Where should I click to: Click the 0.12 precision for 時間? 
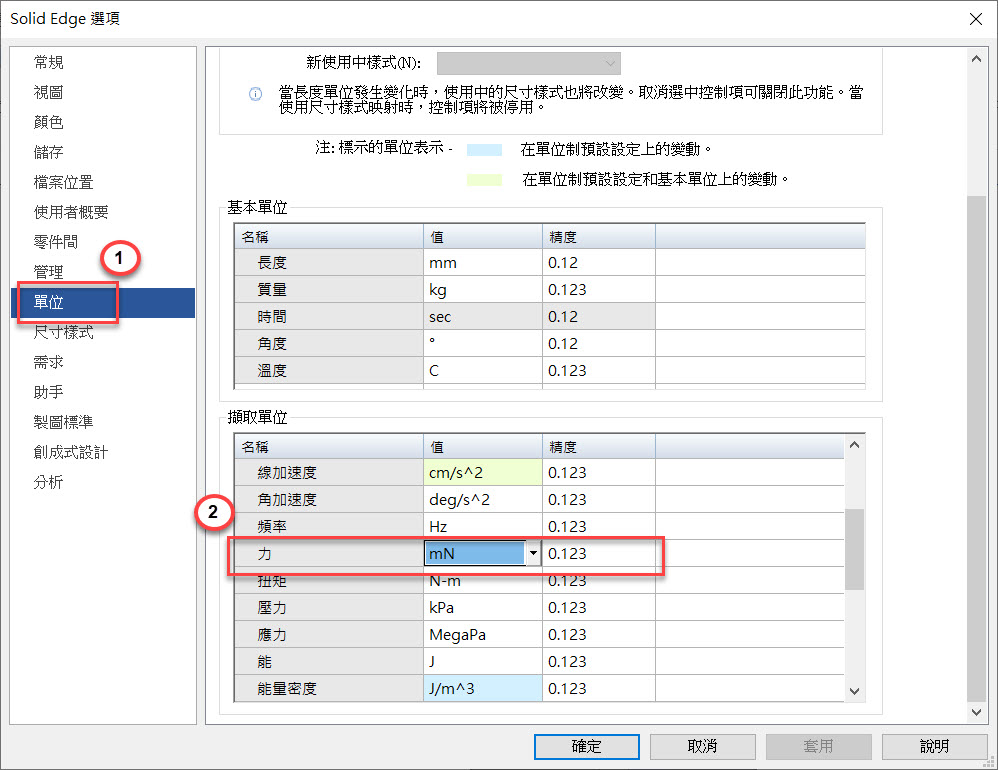point(598,316)
